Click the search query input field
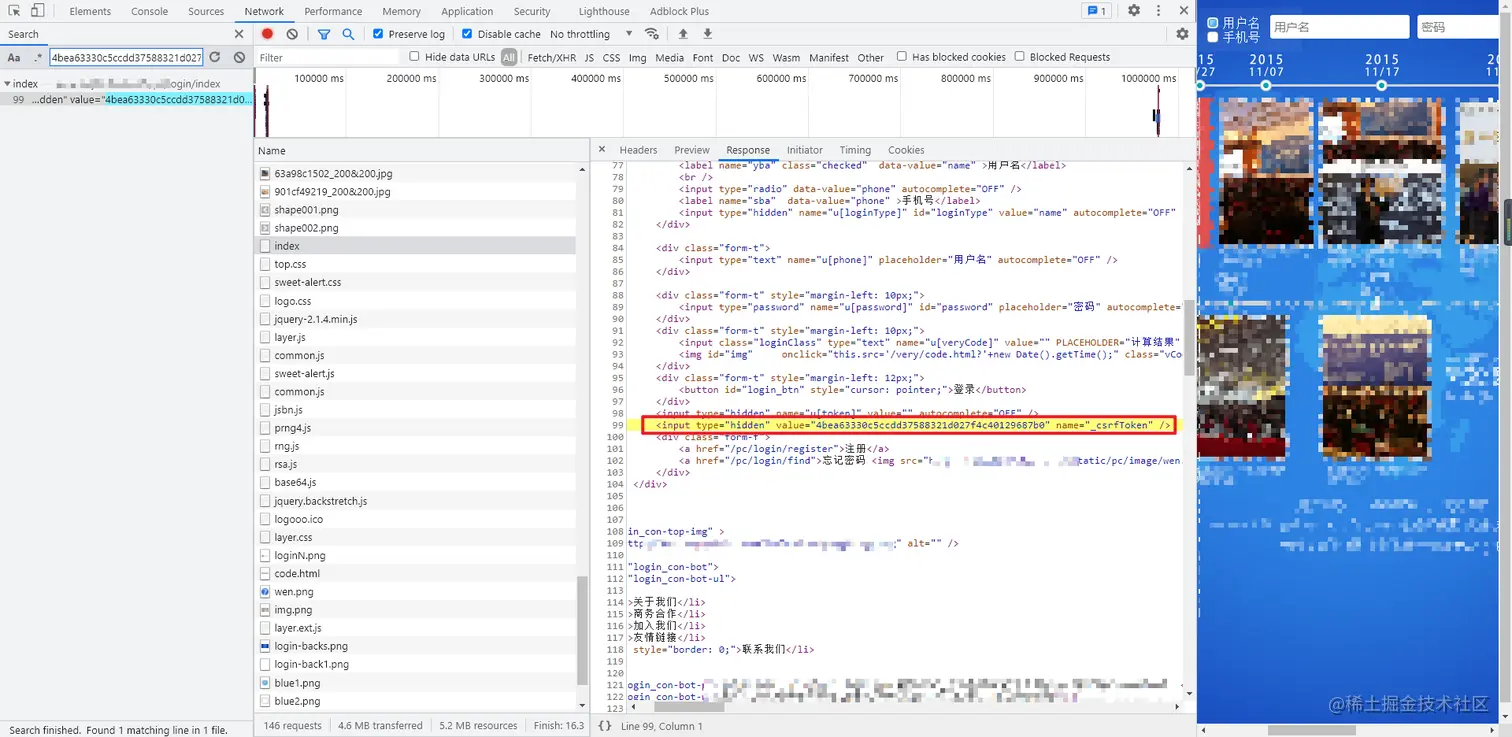Image resolution: width=1512 pixels, height=737 pixels. [126, 57]
